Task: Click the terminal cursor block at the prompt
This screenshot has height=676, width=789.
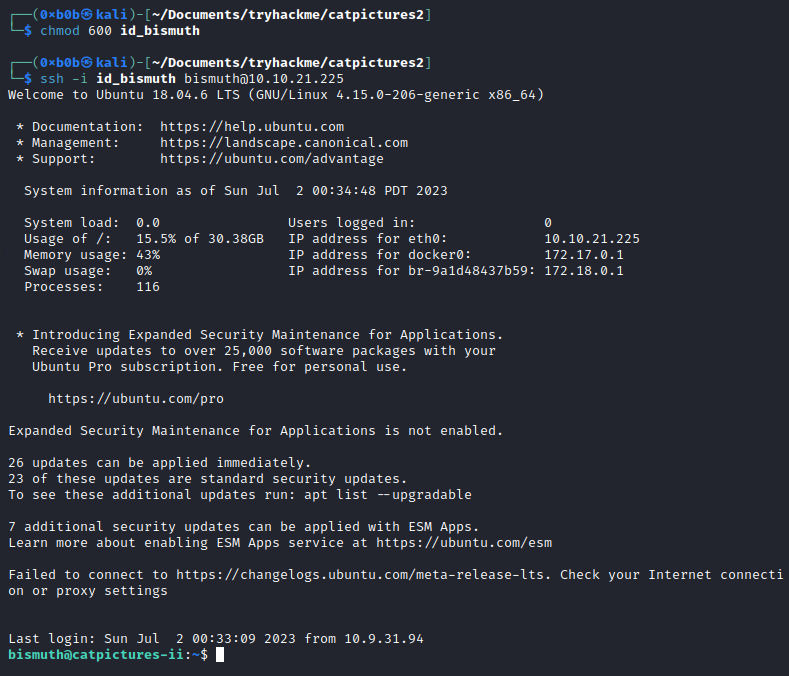Action: click(x=220, y=655)
